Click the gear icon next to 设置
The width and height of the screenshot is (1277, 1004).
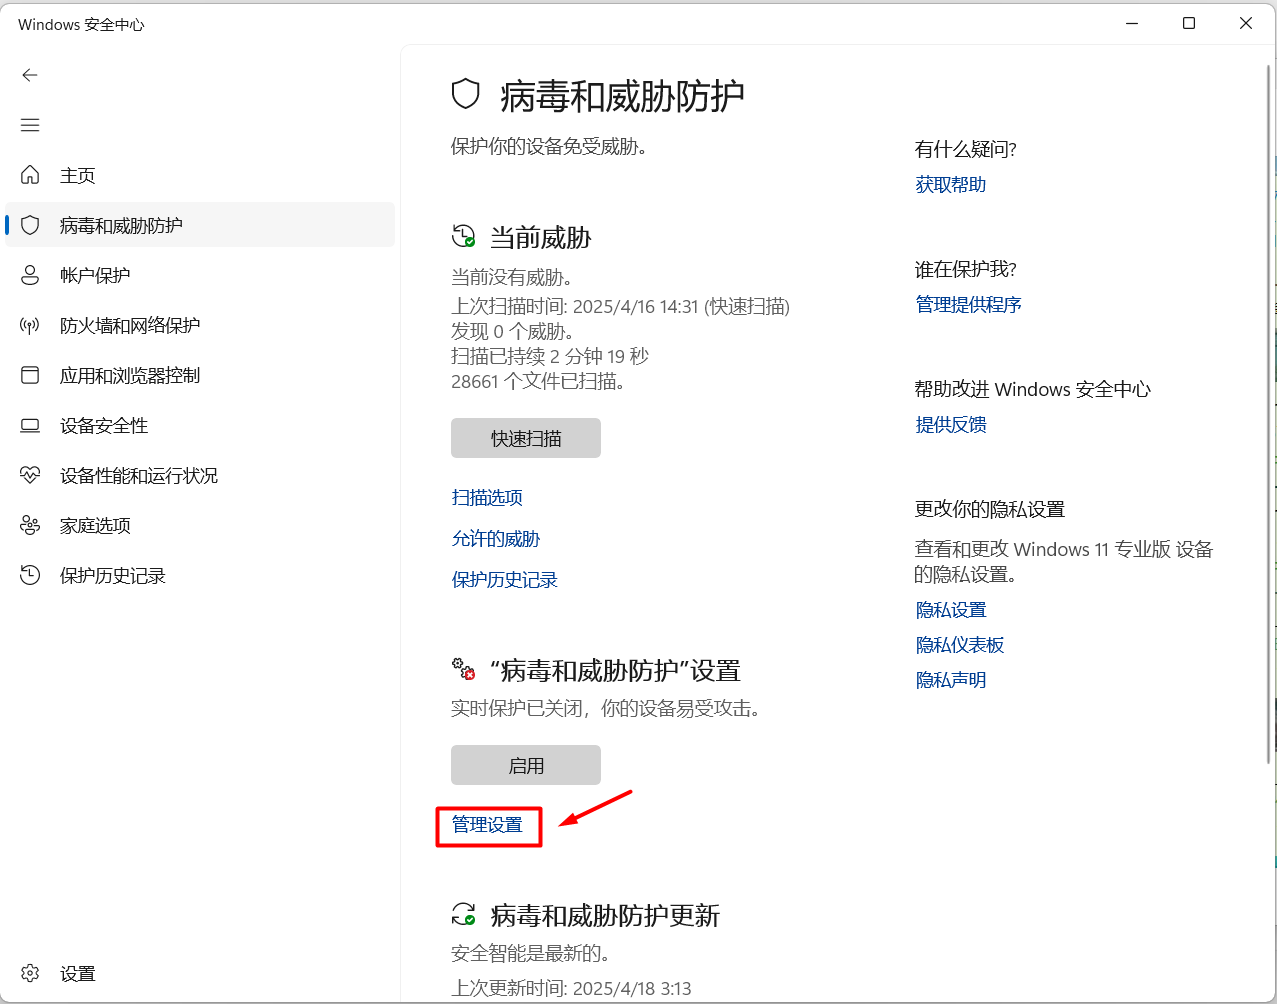(30, 973)
